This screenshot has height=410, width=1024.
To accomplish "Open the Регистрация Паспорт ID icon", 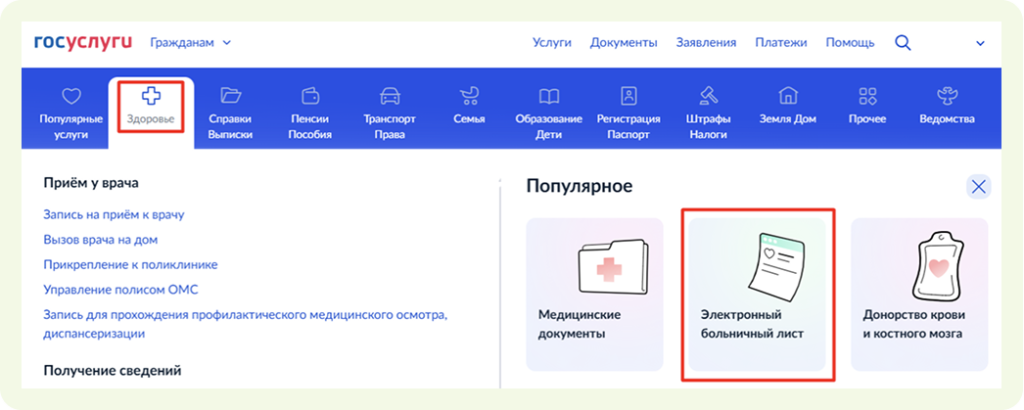I will coord(628,97).
